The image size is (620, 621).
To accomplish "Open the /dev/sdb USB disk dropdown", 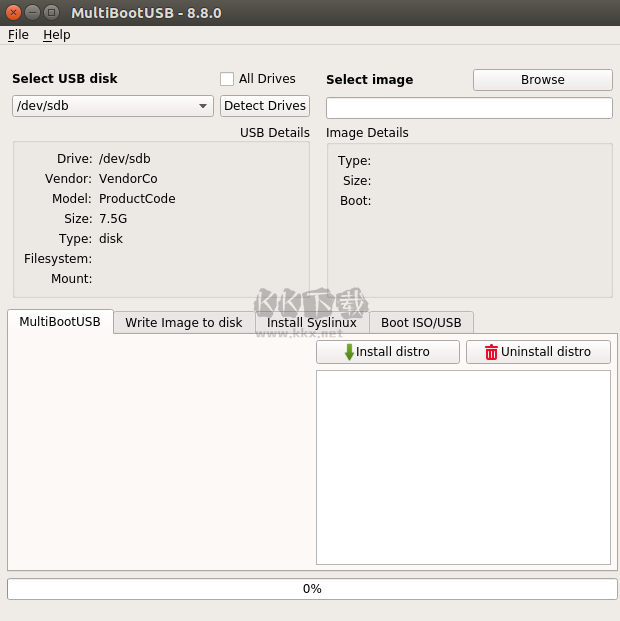I will tap(113, 106).
